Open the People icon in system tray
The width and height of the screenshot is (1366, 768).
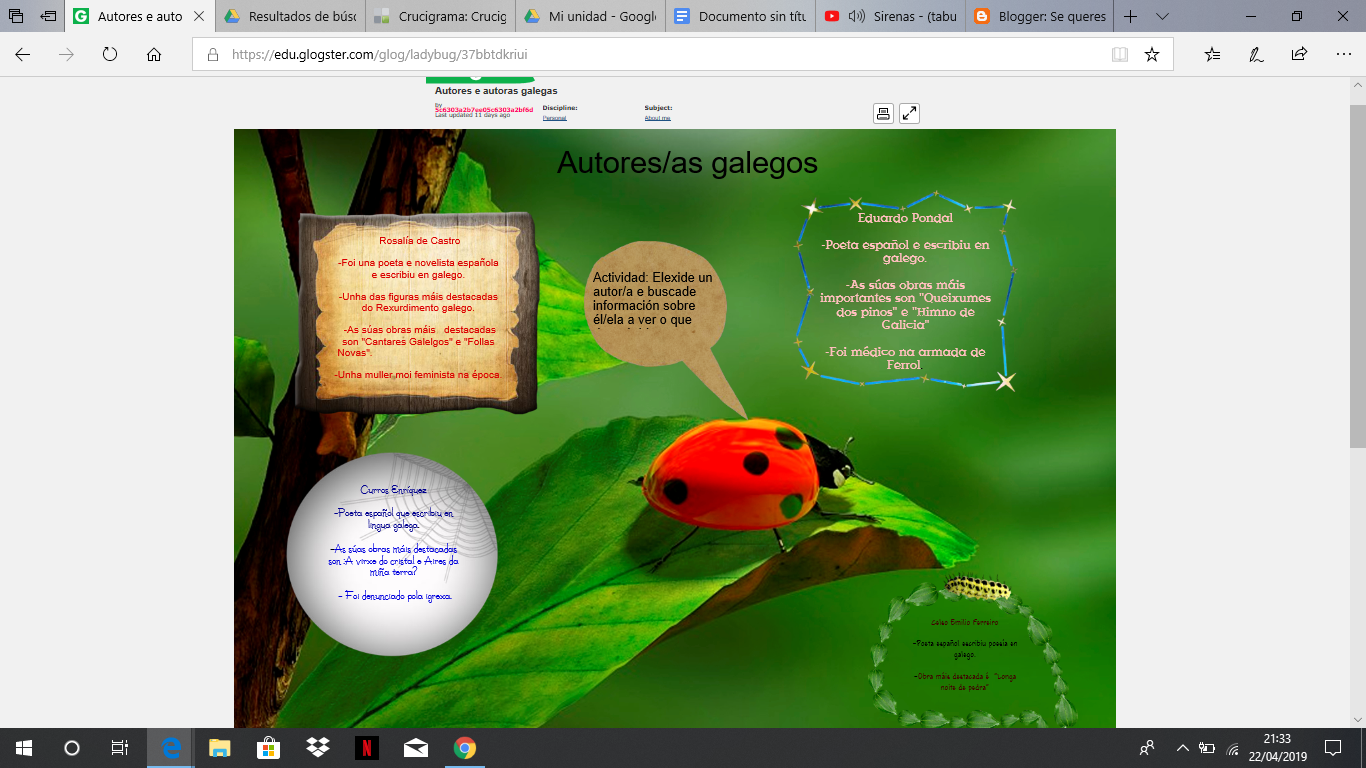click(x=1147, y=748)
